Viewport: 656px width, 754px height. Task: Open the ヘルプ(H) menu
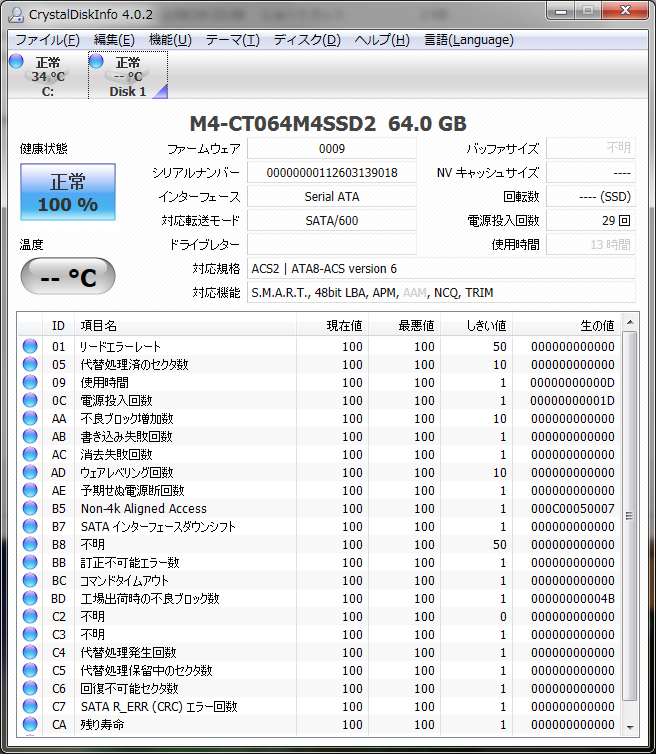click(382, 39)
